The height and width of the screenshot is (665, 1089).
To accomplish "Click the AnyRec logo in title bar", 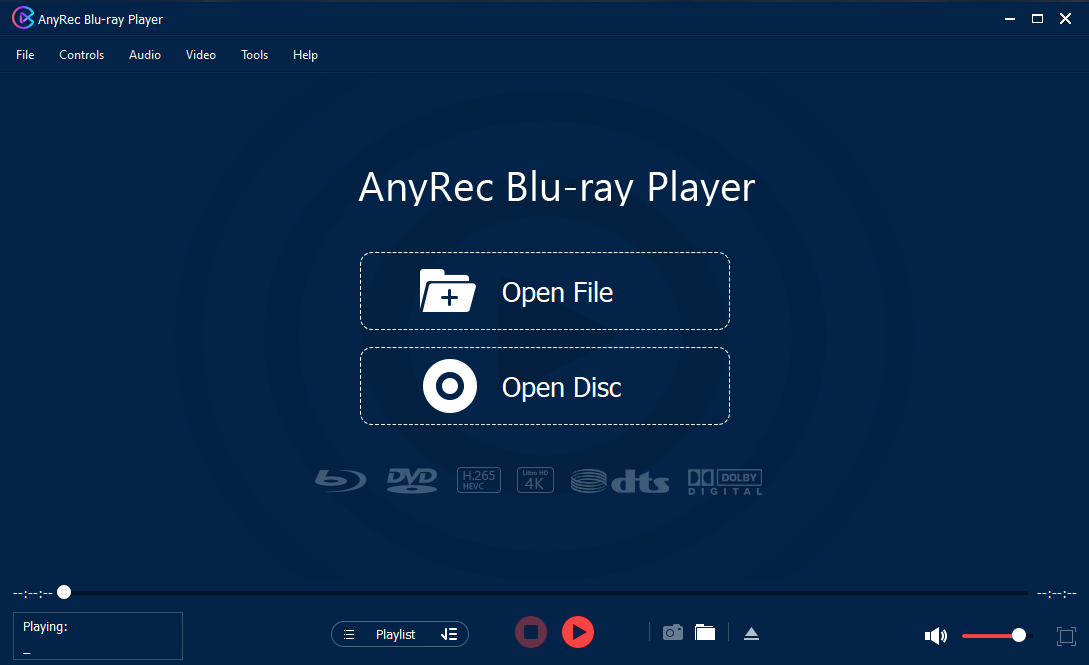I will point(23,18).
